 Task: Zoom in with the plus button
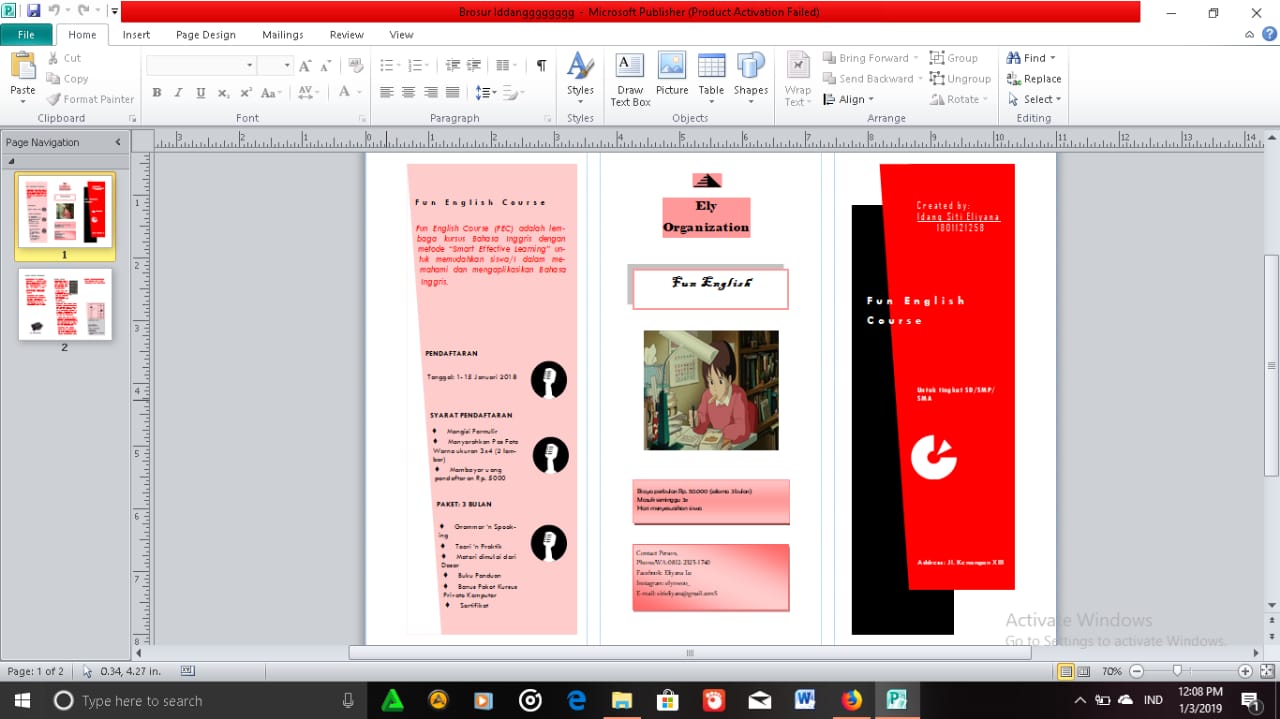point(1245,672)
